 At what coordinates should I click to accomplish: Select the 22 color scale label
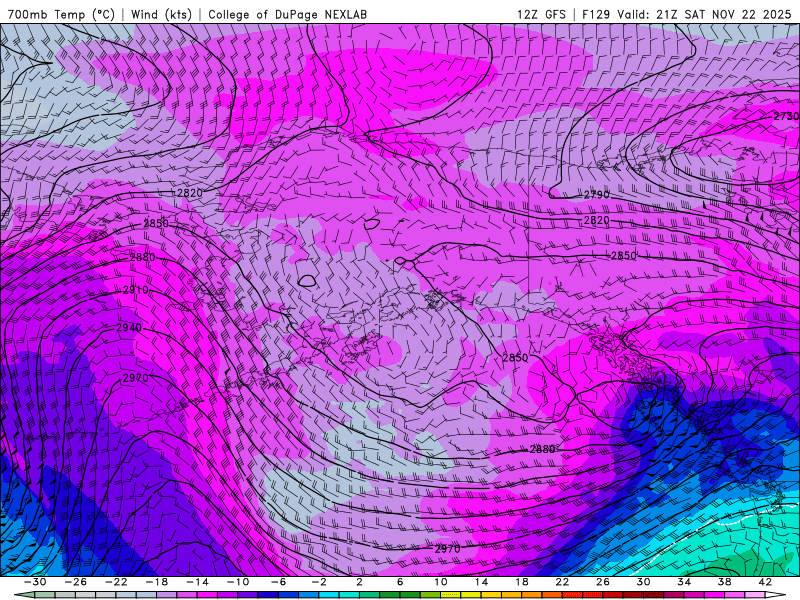click(x=562, y=582)
